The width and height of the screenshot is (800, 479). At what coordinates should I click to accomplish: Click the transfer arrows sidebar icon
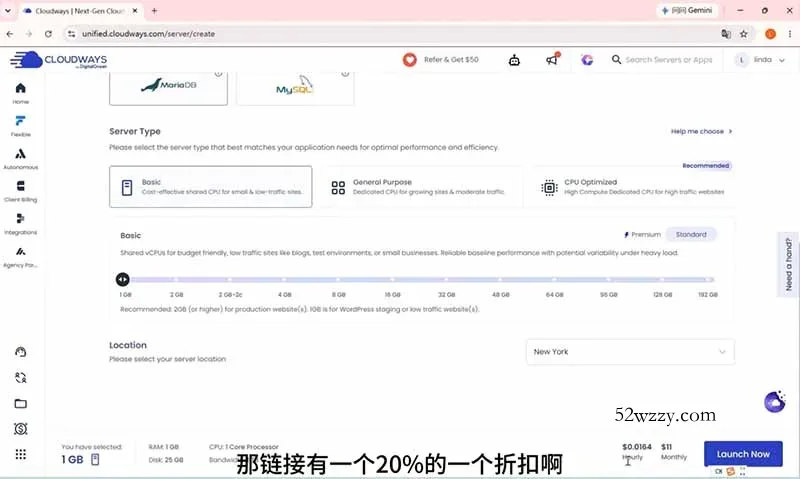click(20, 377)
